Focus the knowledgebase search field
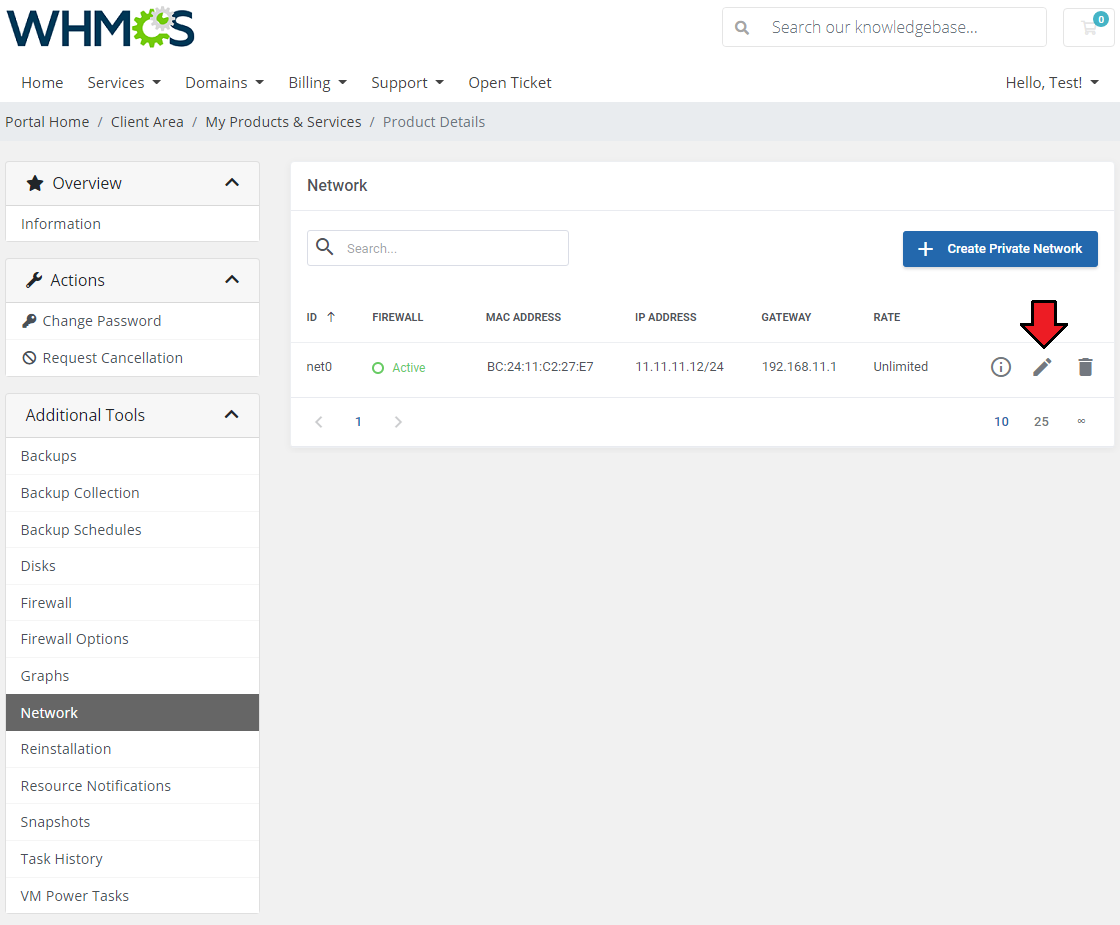 coord(884,28)
